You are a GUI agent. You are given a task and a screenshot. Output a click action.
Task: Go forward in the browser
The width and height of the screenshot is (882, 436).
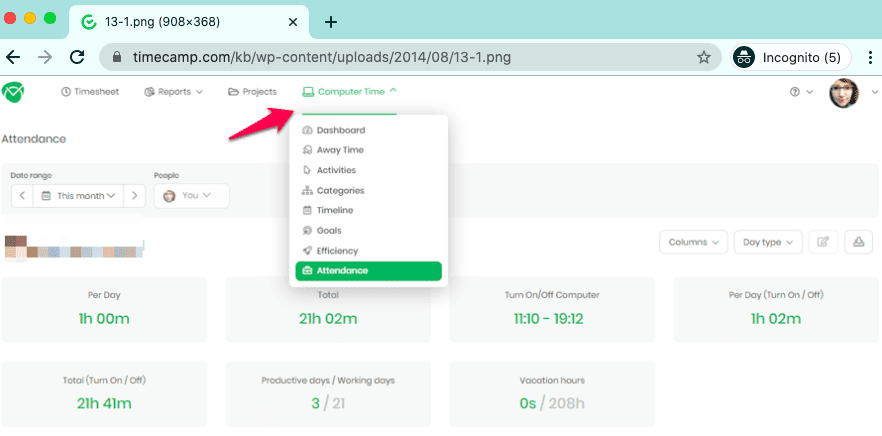45,57
